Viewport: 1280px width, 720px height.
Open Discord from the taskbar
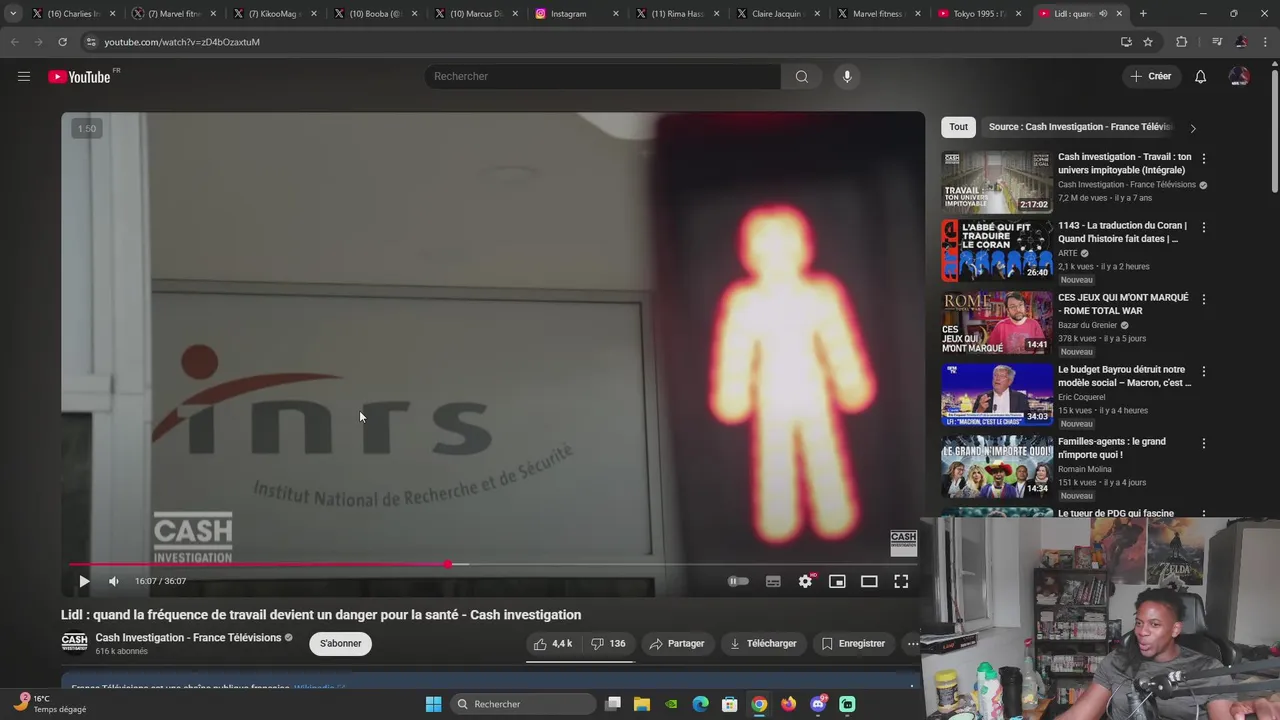818,704
